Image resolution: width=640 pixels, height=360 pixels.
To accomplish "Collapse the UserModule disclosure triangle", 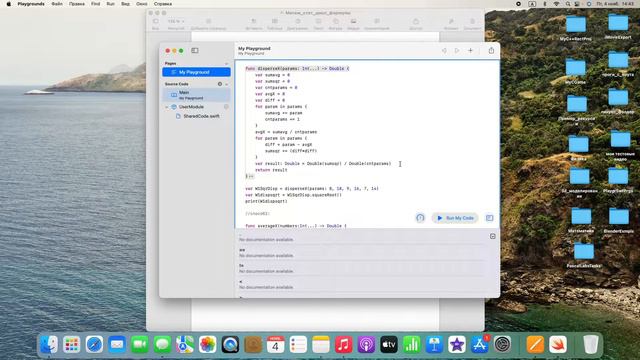I will (x=167, y=107).
